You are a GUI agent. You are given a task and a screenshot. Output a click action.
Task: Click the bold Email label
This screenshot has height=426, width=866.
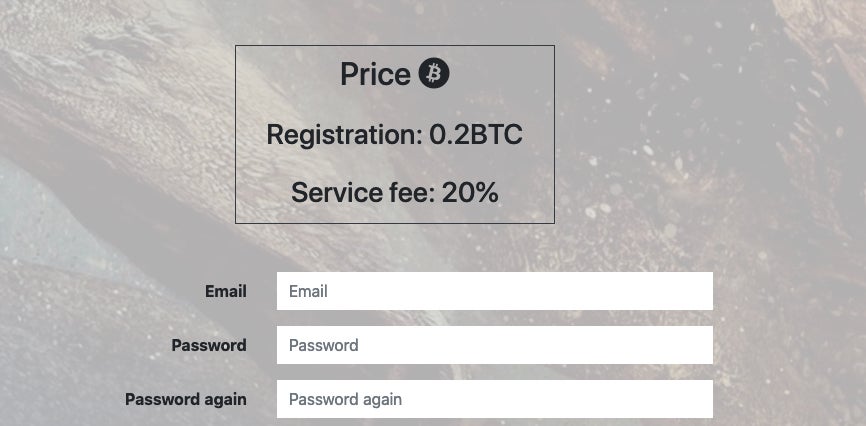click(x=226, y=291)
